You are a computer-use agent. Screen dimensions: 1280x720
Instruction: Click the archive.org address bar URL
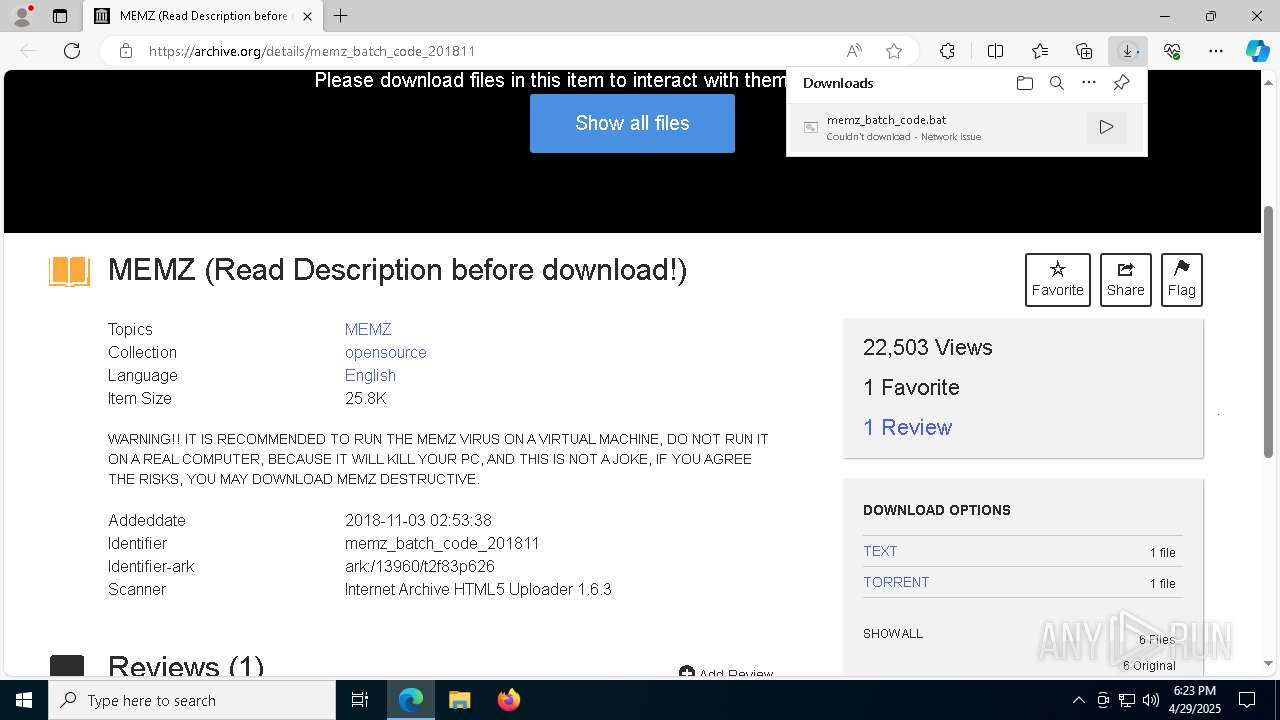coord(312,51)
